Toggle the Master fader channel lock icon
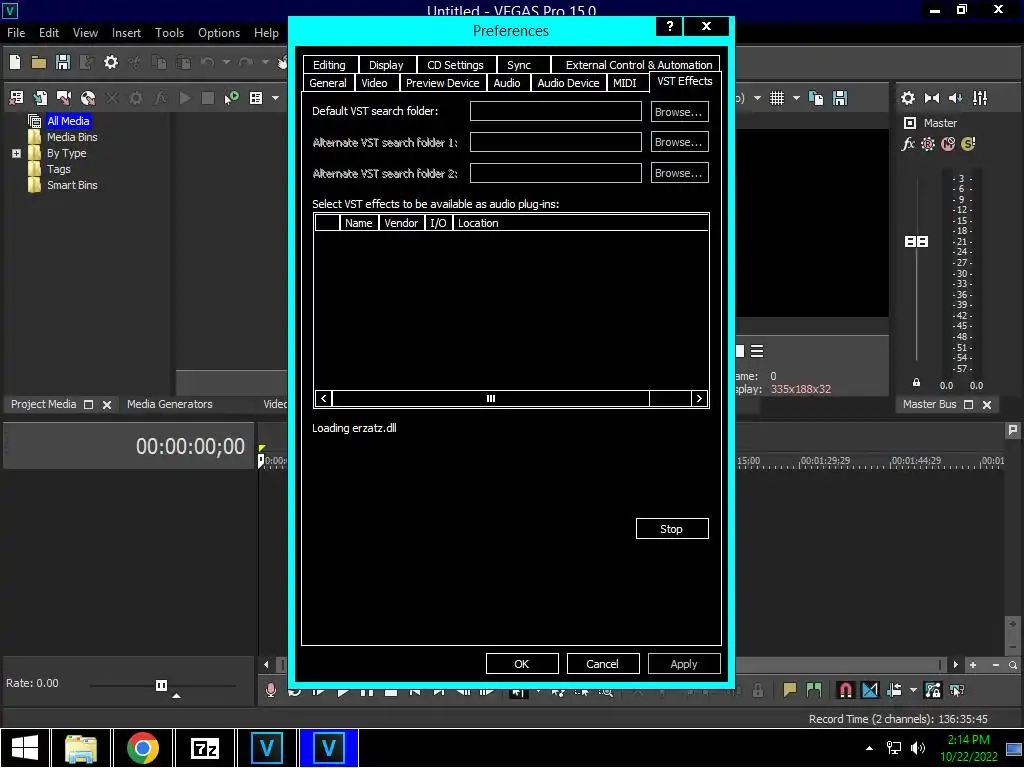 coord(916,383)
